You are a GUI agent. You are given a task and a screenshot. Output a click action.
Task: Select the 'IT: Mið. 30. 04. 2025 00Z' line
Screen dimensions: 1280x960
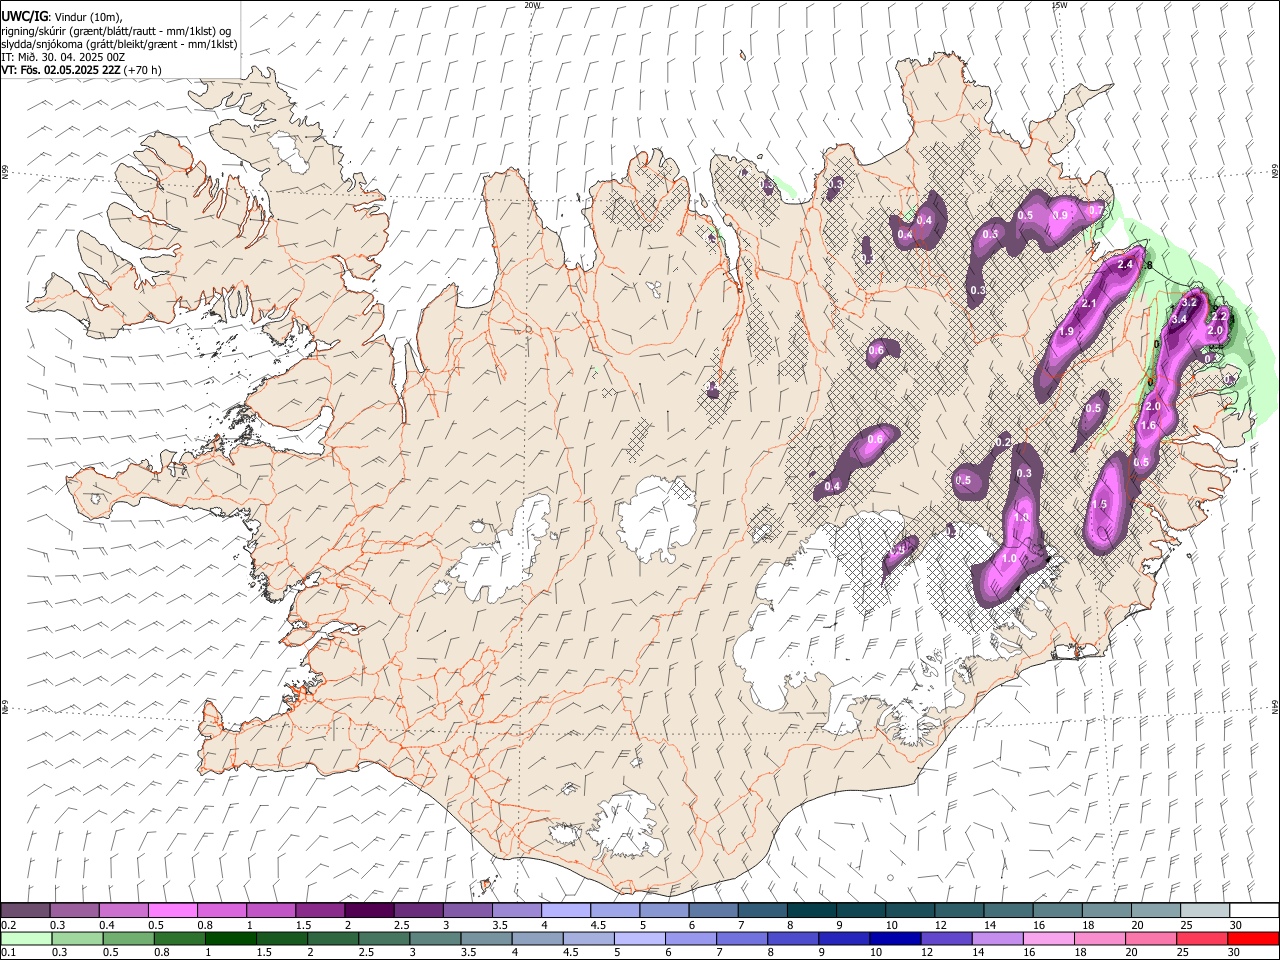click(x=63, y=57)
